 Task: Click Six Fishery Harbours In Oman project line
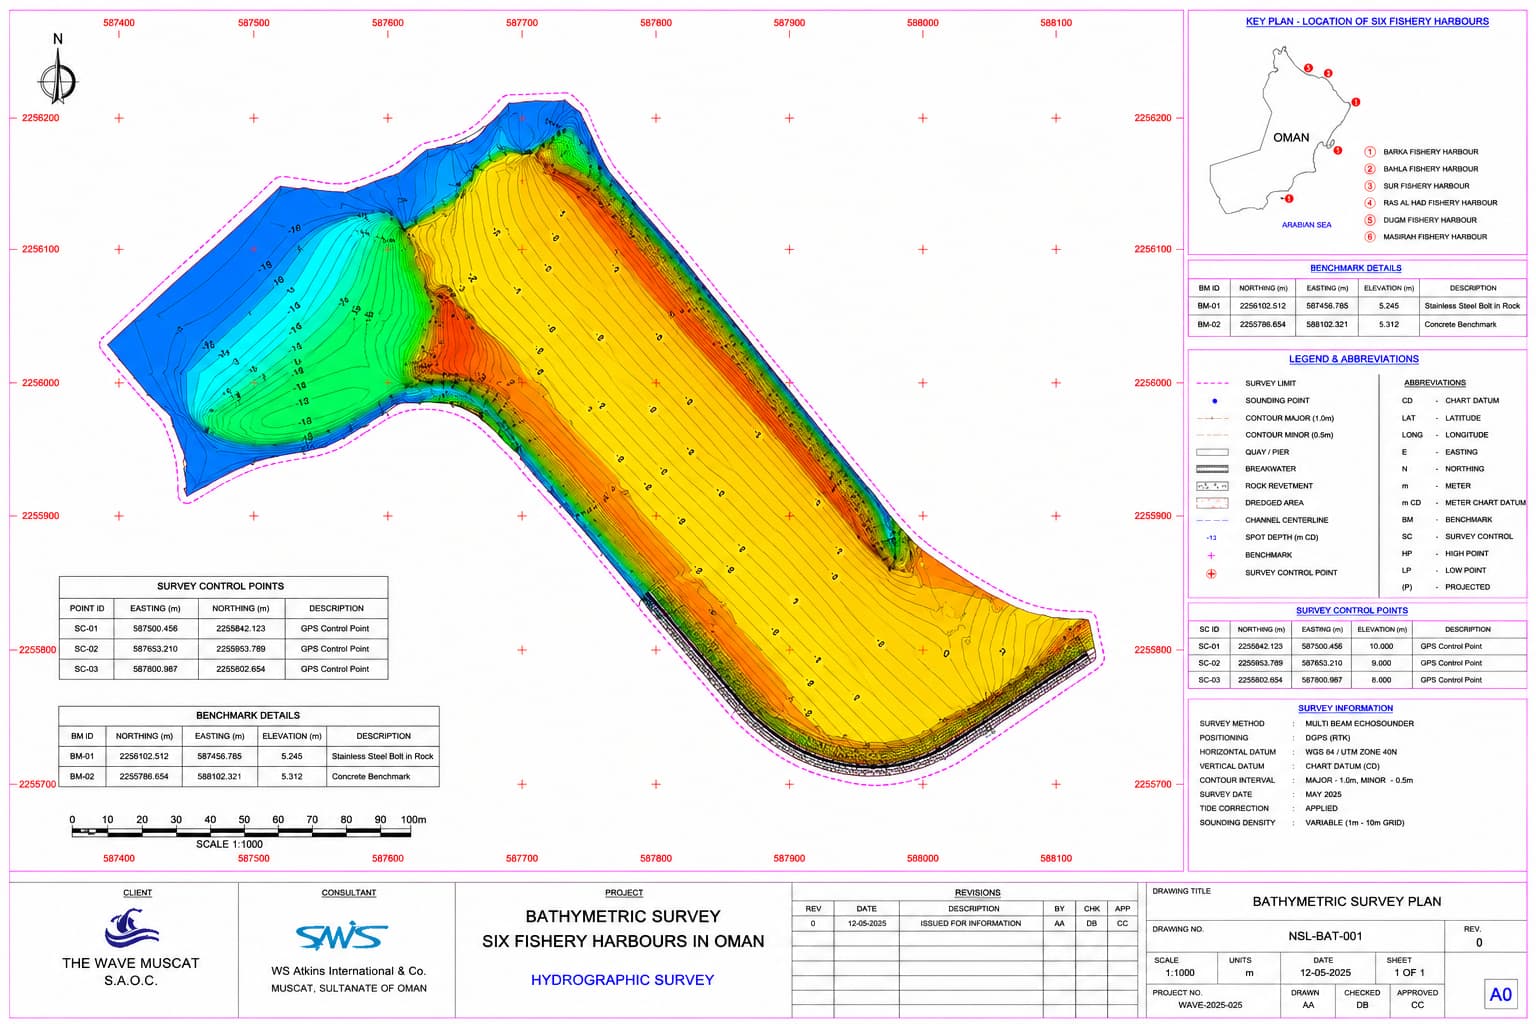point(623,941)
